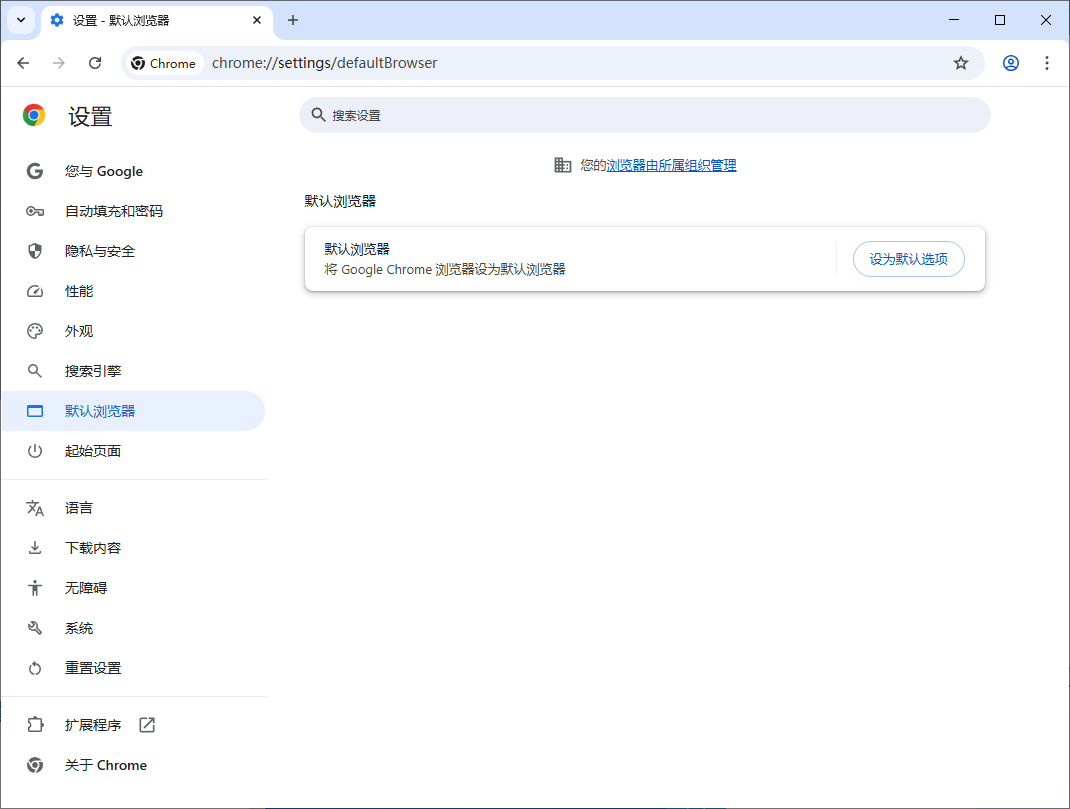Open 您与 Google settings section

point(133,171)
